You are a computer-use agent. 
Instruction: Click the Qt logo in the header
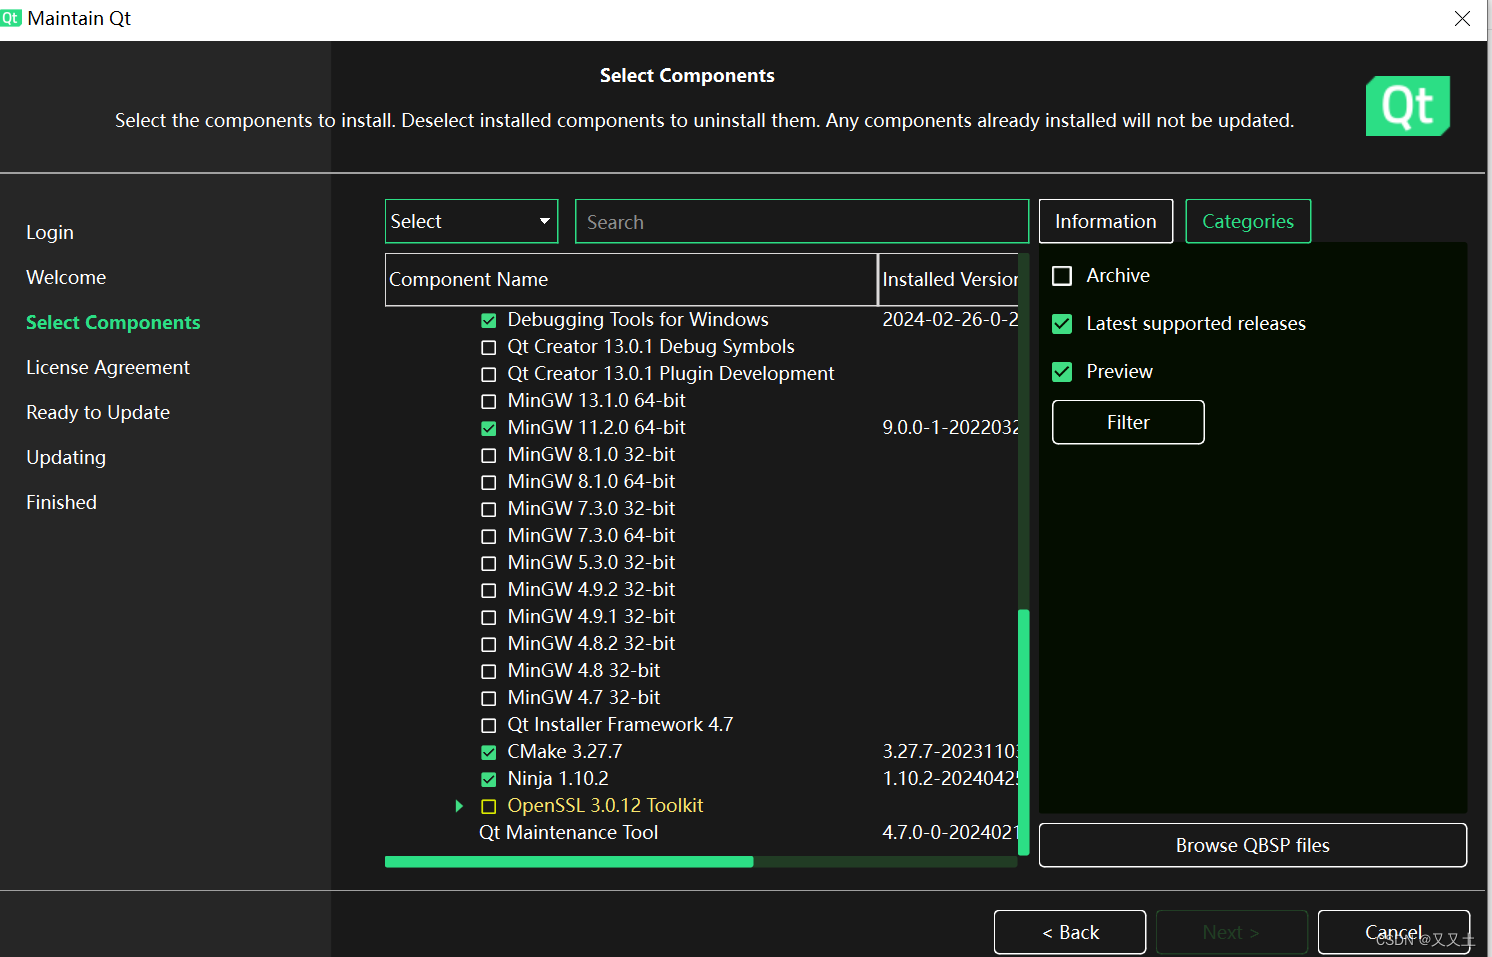click(x=1408, y=106)
